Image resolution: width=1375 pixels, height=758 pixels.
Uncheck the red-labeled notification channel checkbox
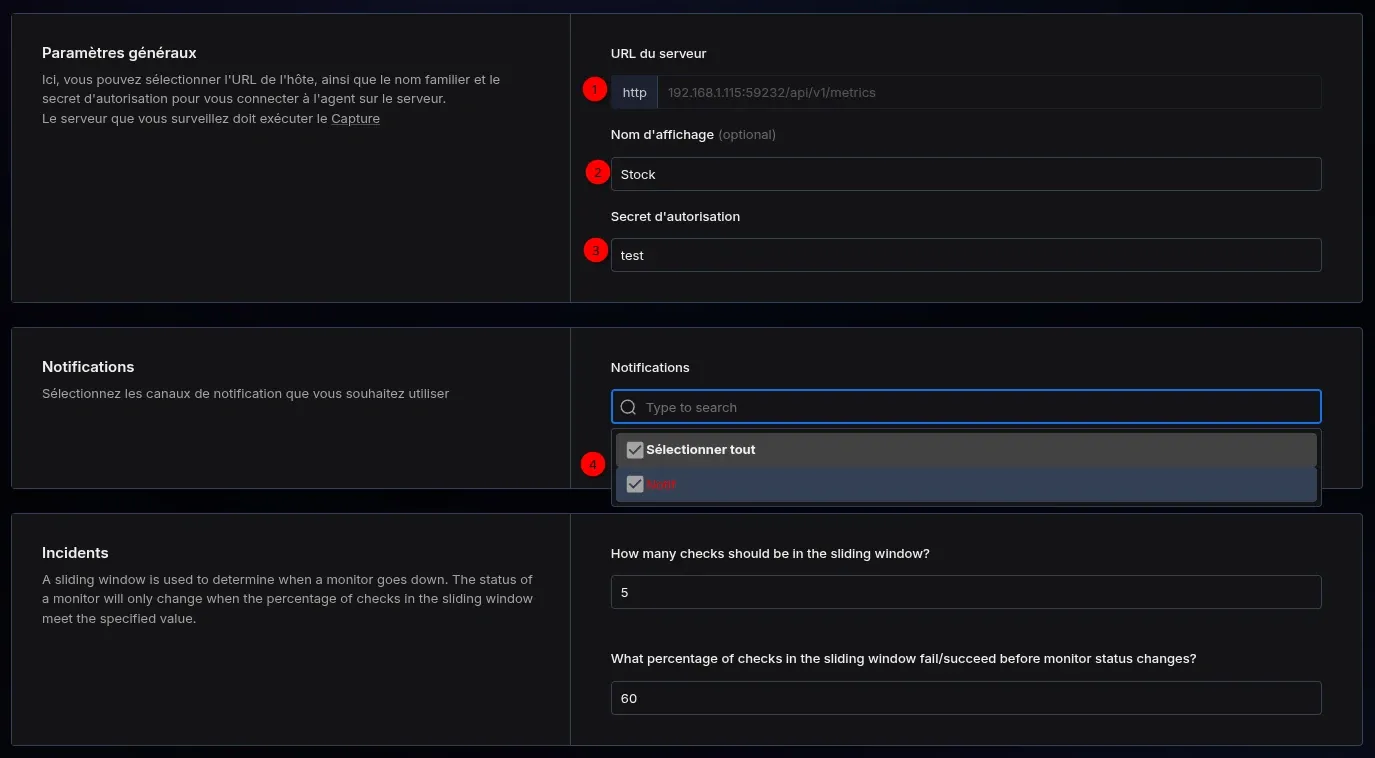pos(634,484)
